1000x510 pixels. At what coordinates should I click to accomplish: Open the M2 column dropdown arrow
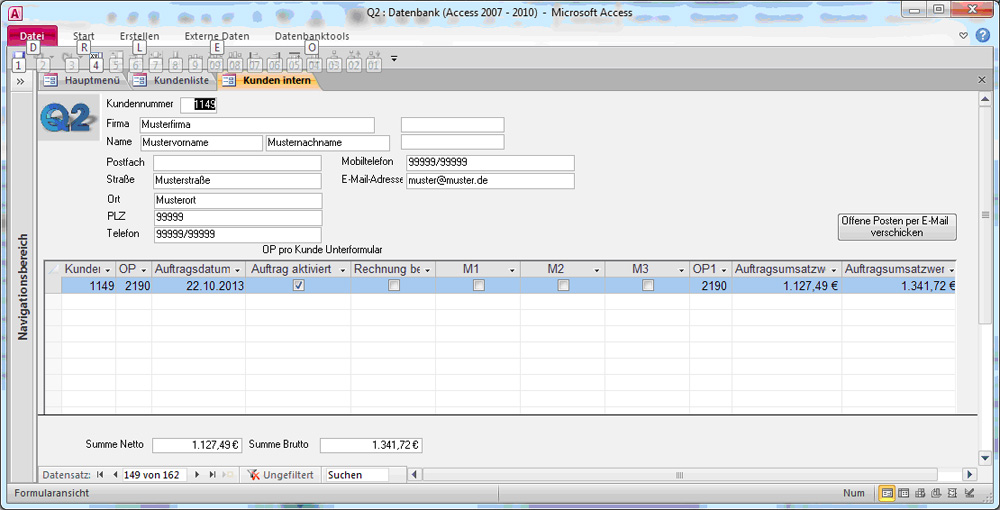tap(597, 270)
